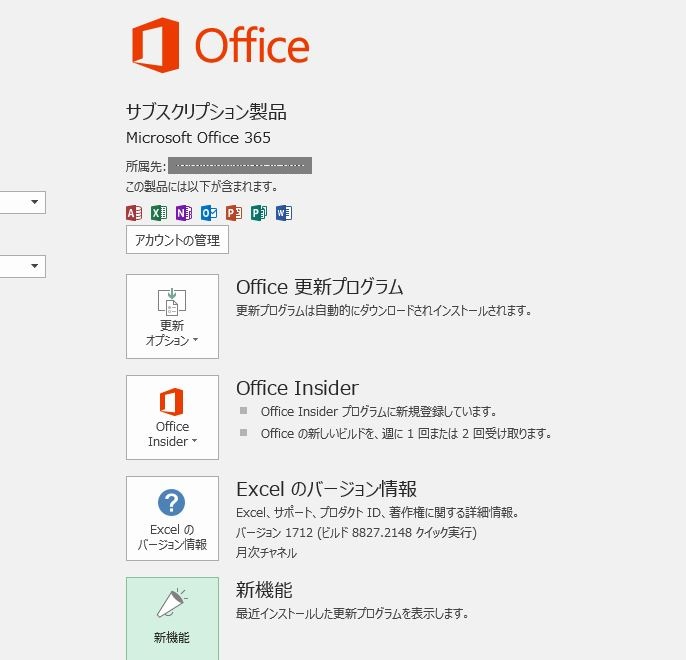Click text 最近インストールした更新プログラムを表示します
Screen dimensions: 686x660
(x=353, y=614)
